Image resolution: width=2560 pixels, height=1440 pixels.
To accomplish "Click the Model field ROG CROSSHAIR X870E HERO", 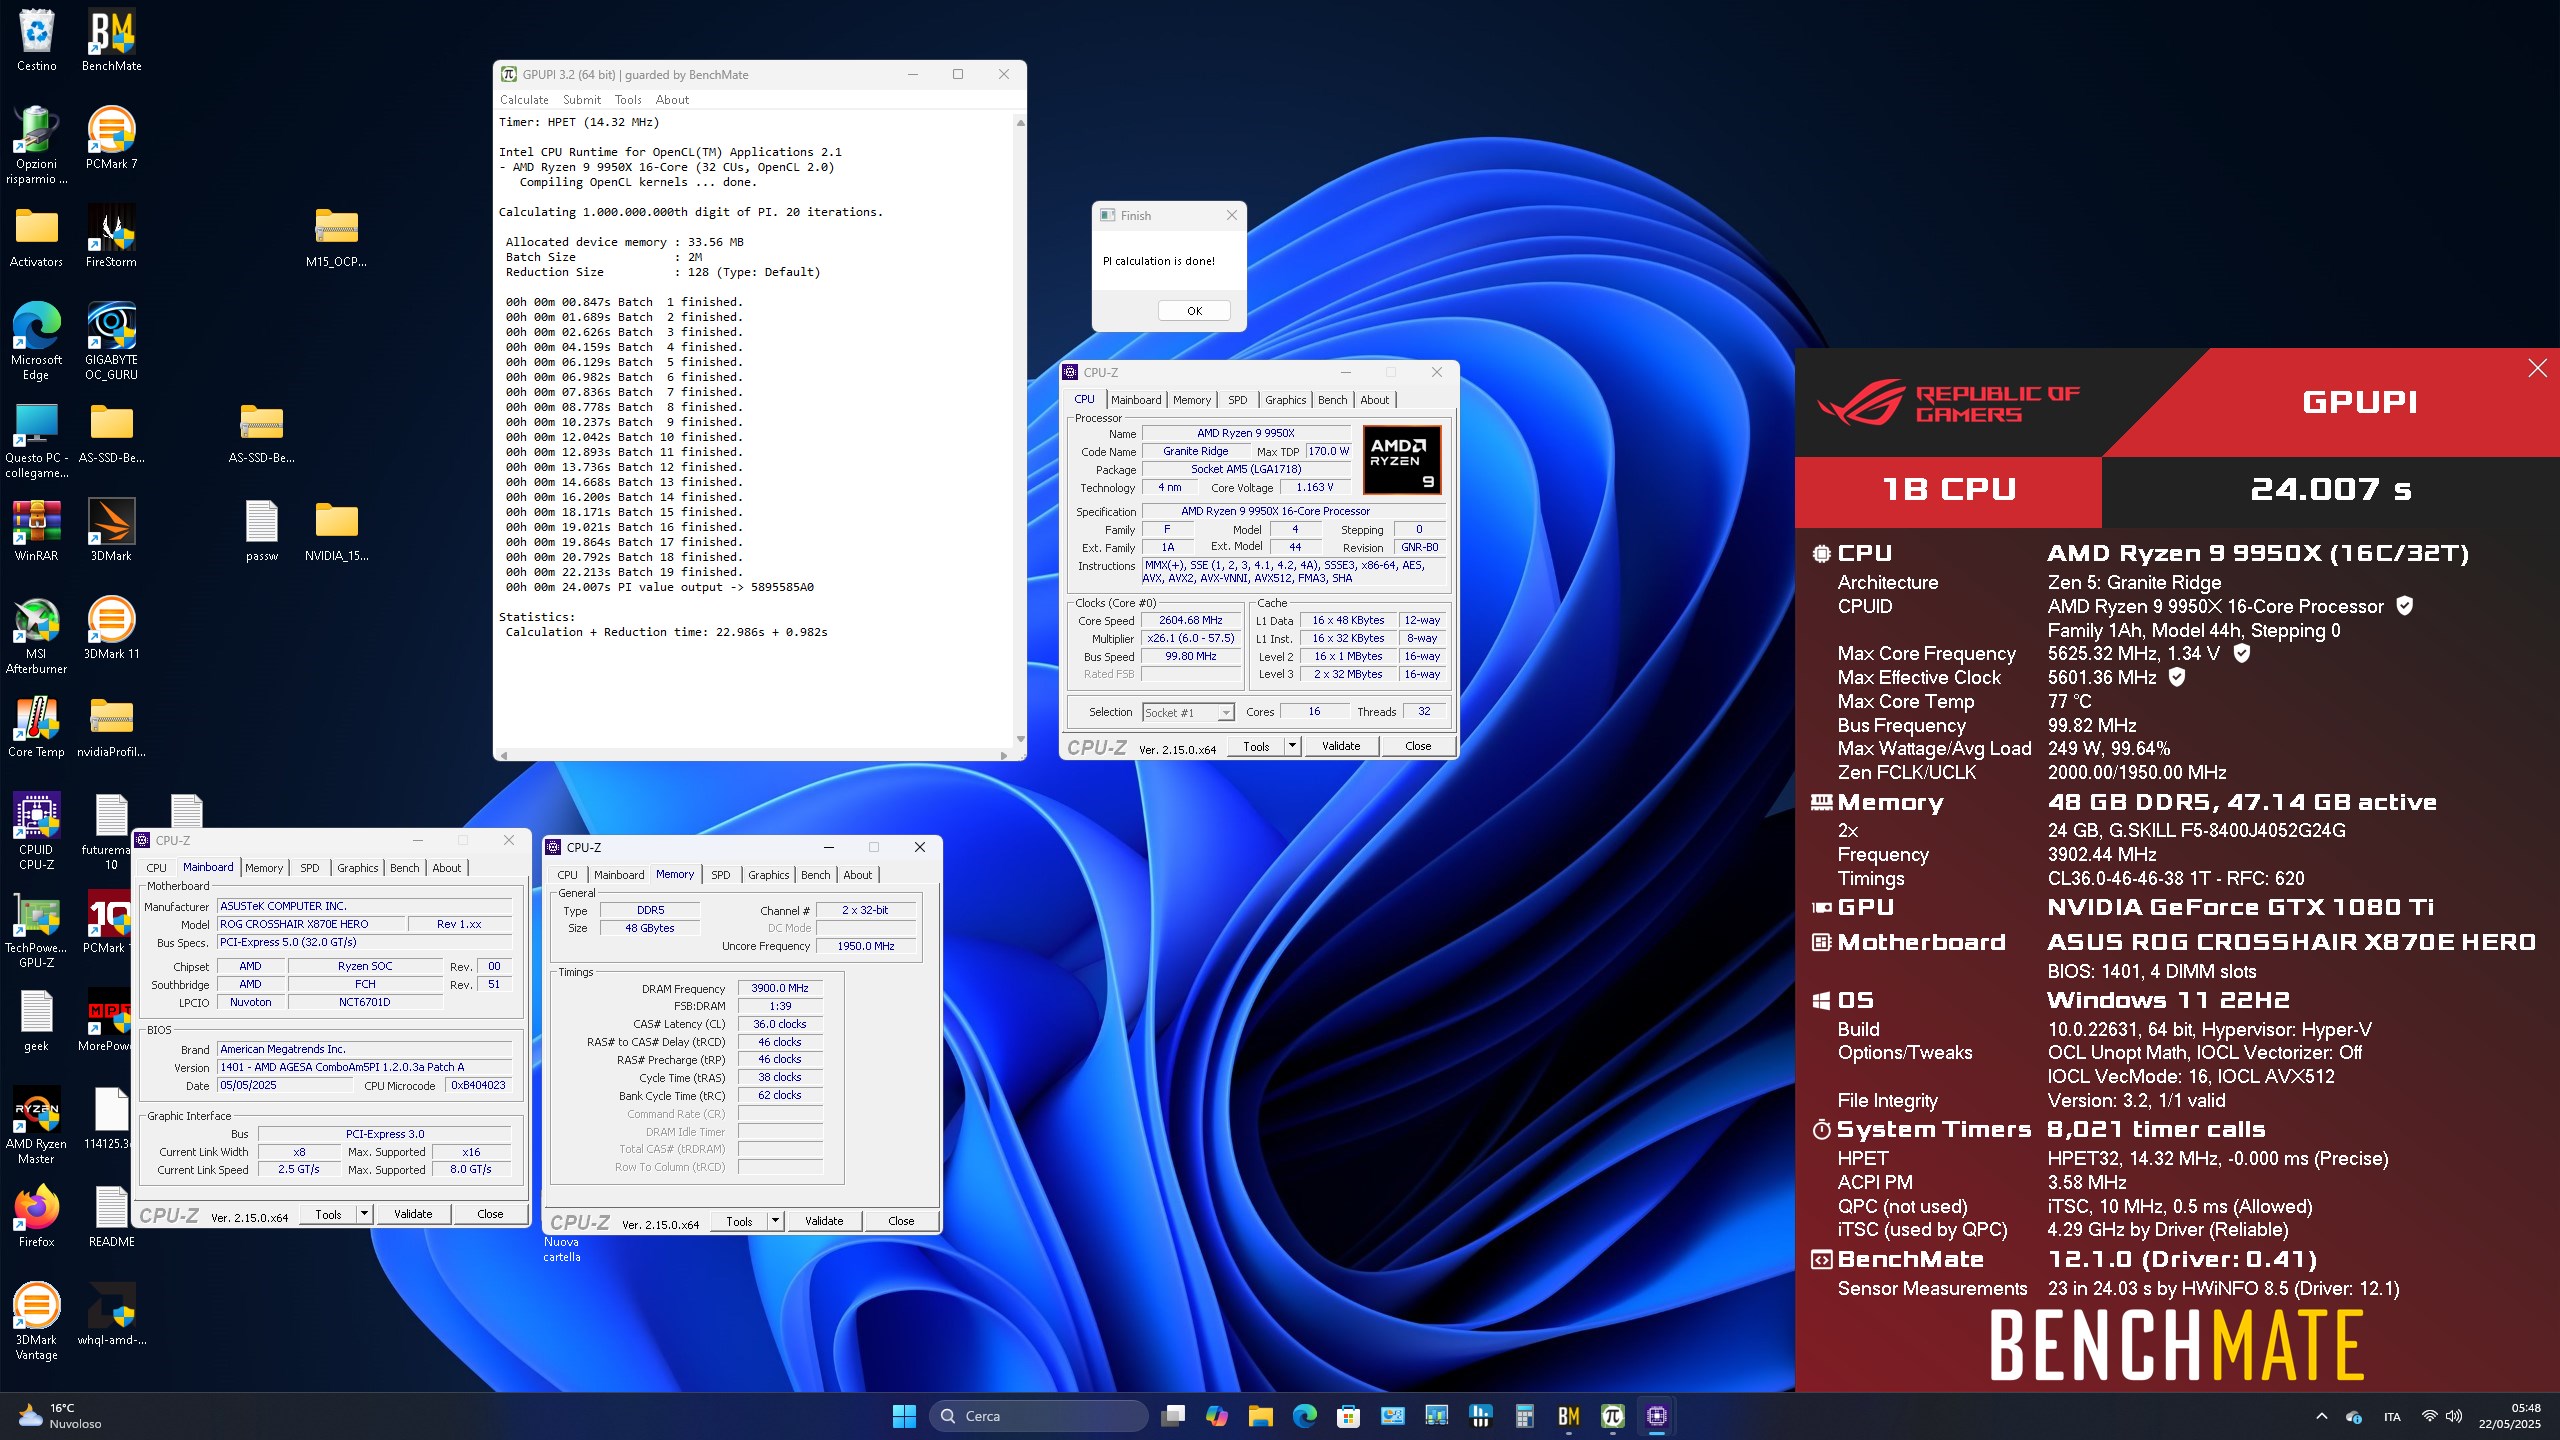I will (311, 925).
